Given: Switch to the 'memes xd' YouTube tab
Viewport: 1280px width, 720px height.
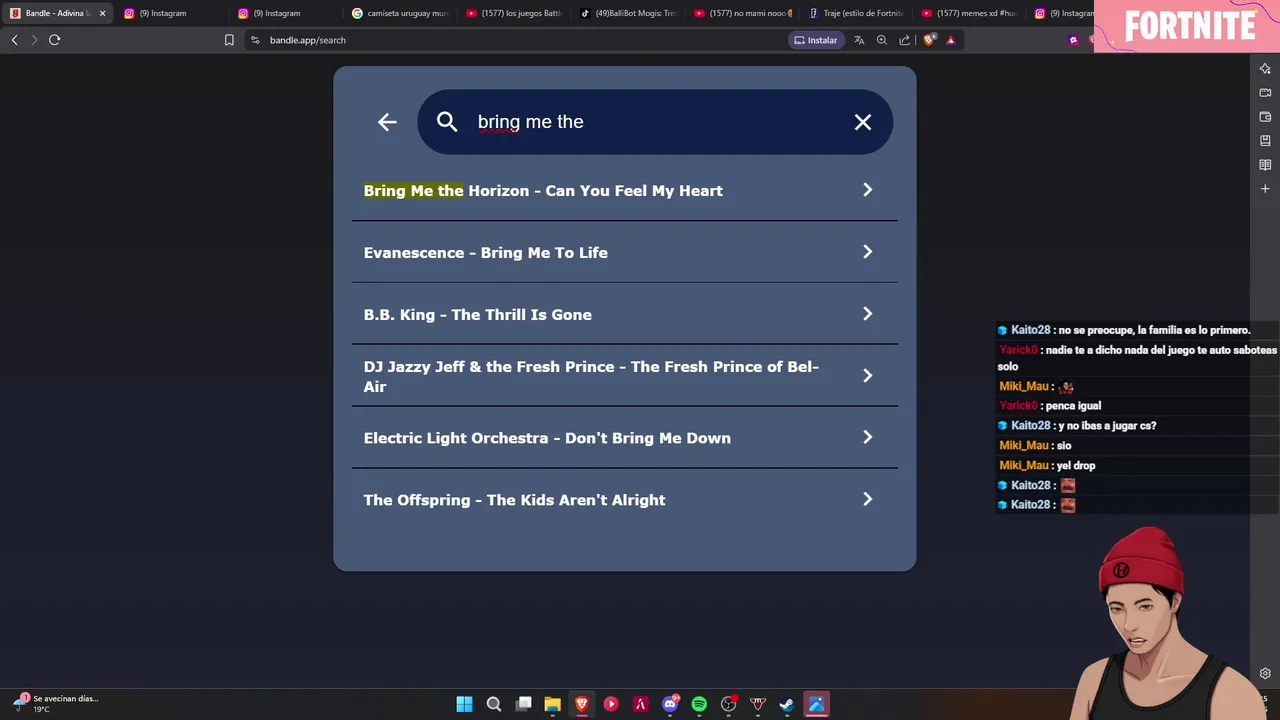Looking at the screenshot, I should pos(970,13).
